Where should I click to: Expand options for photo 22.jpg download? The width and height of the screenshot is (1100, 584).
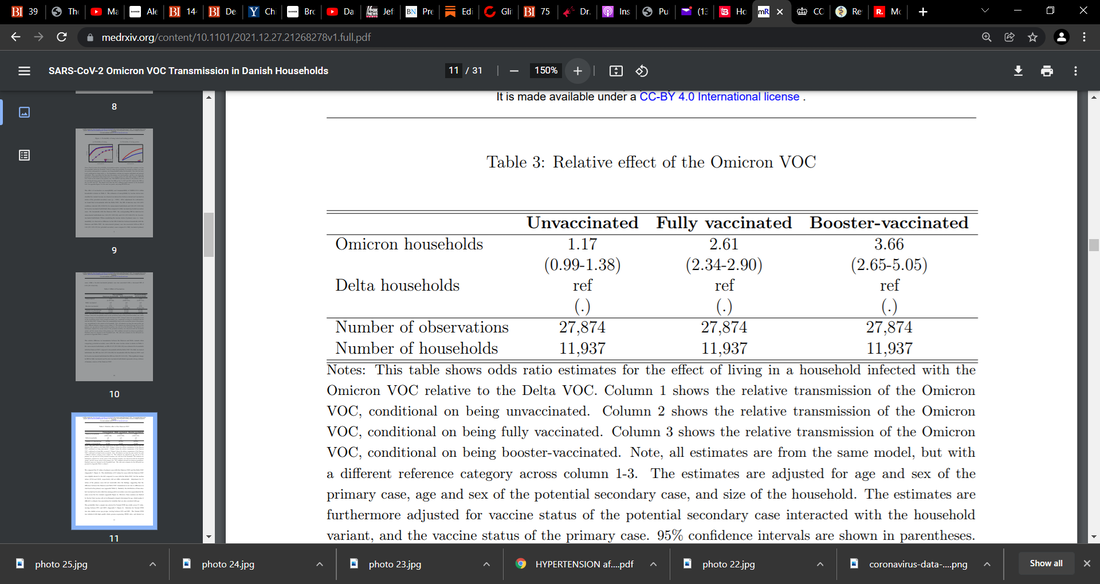[x=819, y=564]
